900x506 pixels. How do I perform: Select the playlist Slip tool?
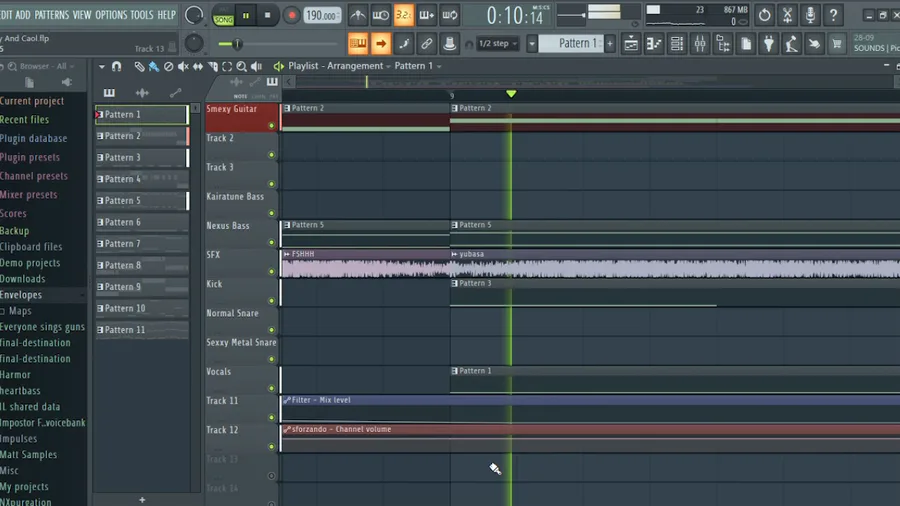point(198,67)
